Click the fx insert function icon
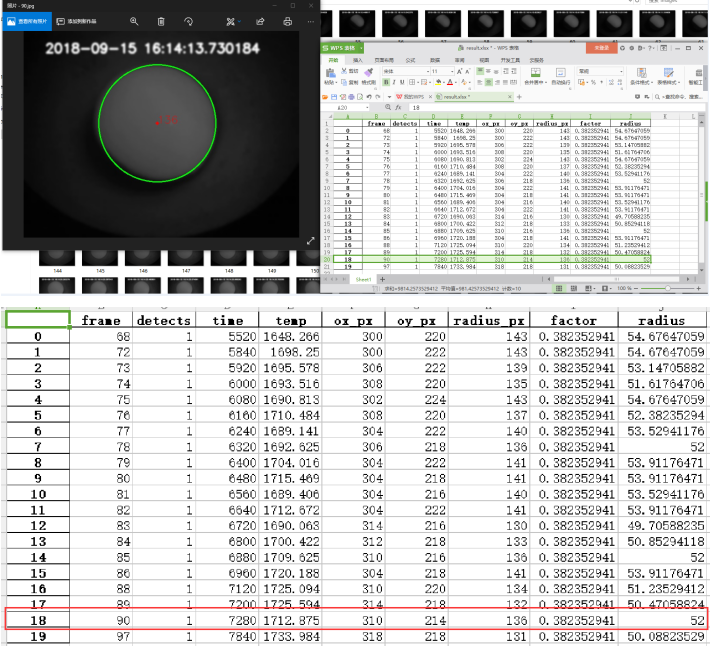This screenshot has height=648, width=711. click(398, 107)
